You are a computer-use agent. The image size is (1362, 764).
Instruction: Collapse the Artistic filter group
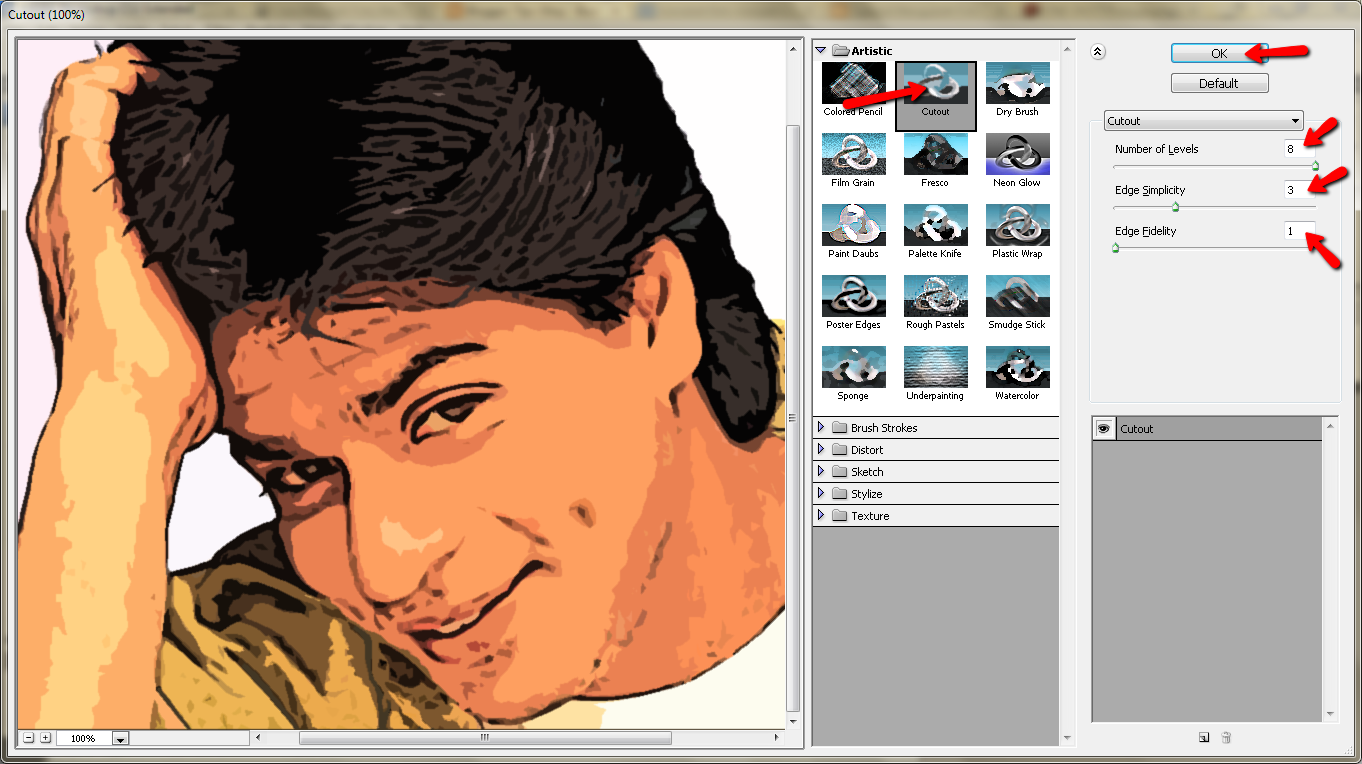(x=820, y=50)
